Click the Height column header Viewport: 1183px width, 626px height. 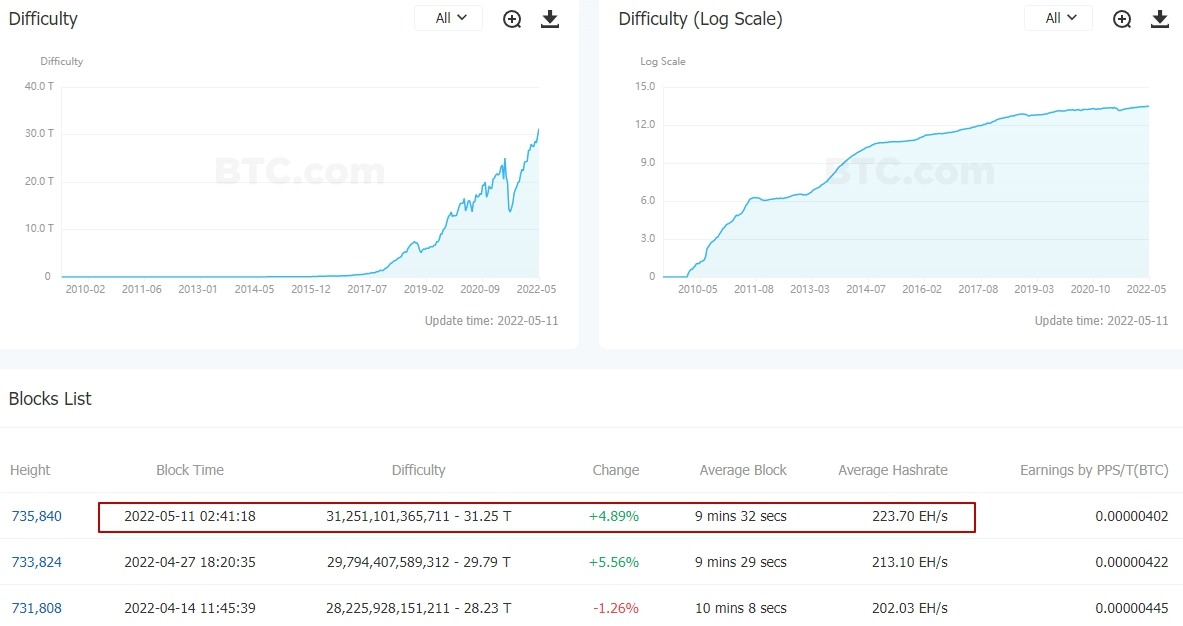coord(30,470)
